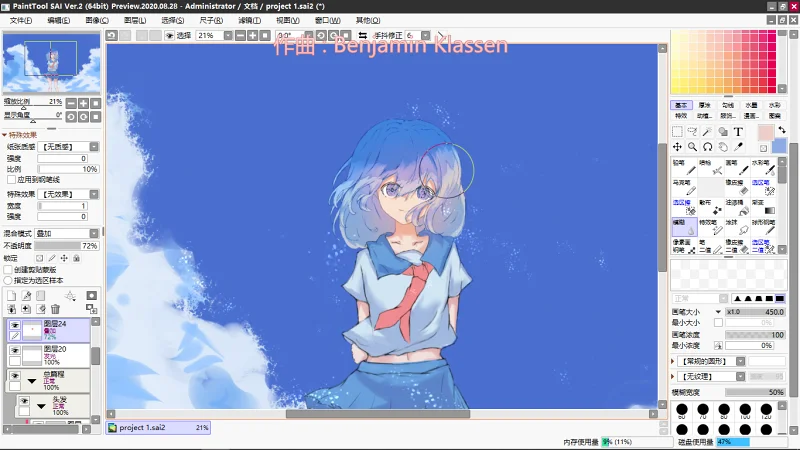Open the zoom percentage 21% dropdown
The image size is (800, 450).
pos(228,35)
